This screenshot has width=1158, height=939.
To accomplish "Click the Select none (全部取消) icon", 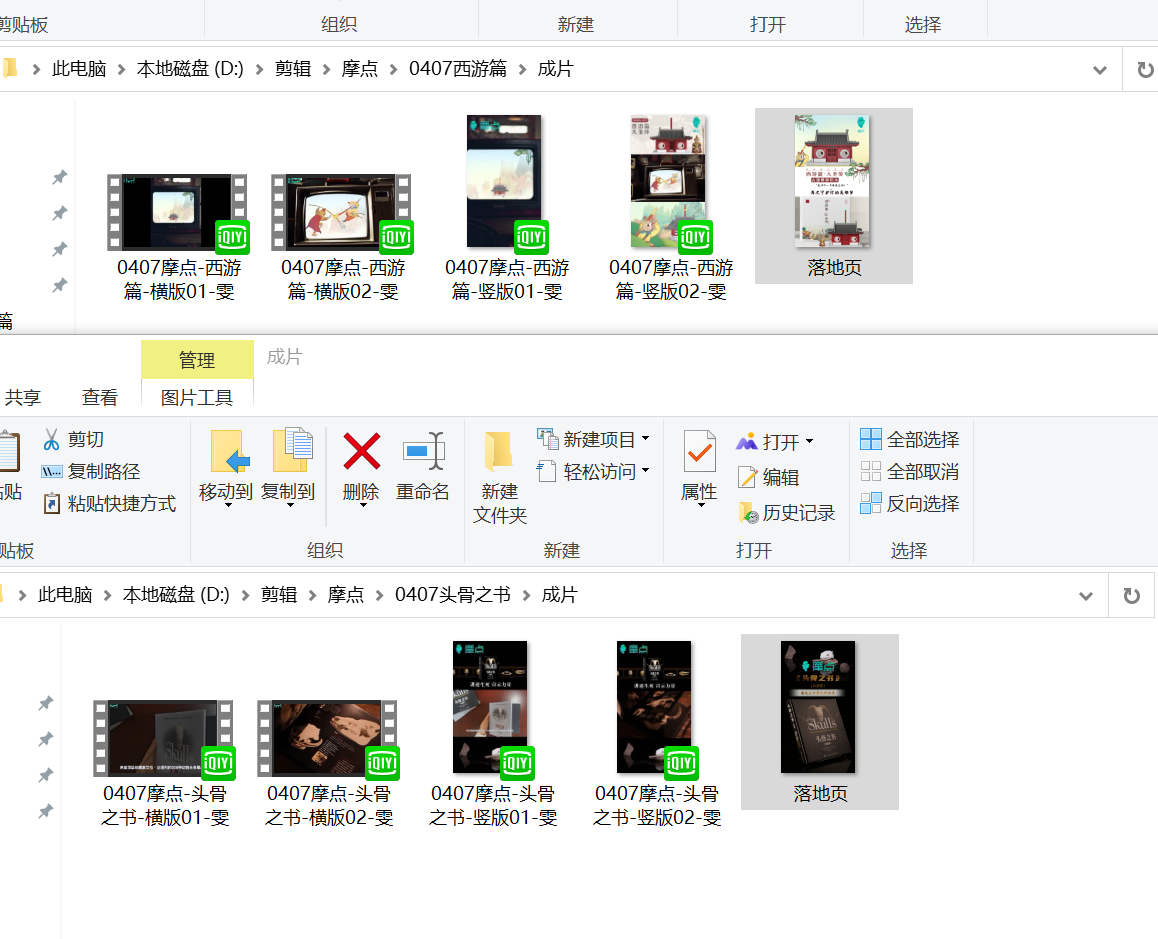I will tap(871, 471).
